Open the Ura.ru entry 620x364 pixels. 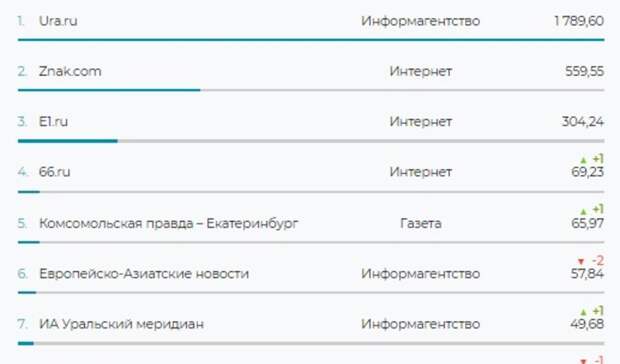(x=58, y=21)
